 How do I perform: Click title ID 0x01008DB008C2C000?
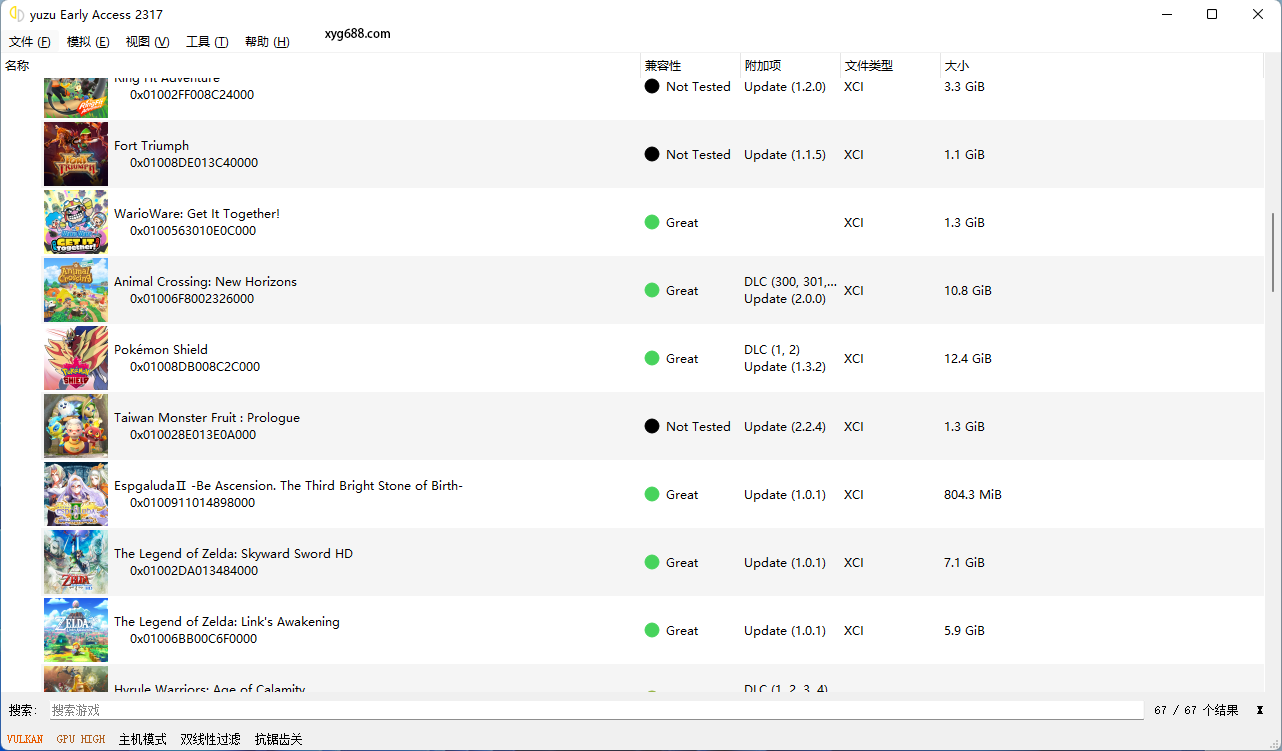point(195,367)
